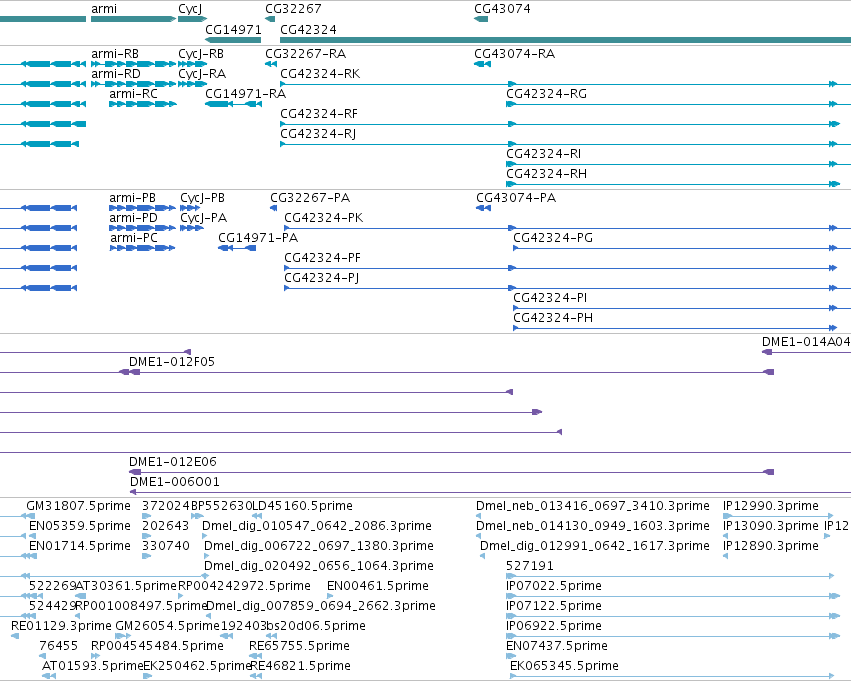Screen dimensions: 851x681
Task: Click the DME1-006O01 feature label
Action: pos(175,482)
